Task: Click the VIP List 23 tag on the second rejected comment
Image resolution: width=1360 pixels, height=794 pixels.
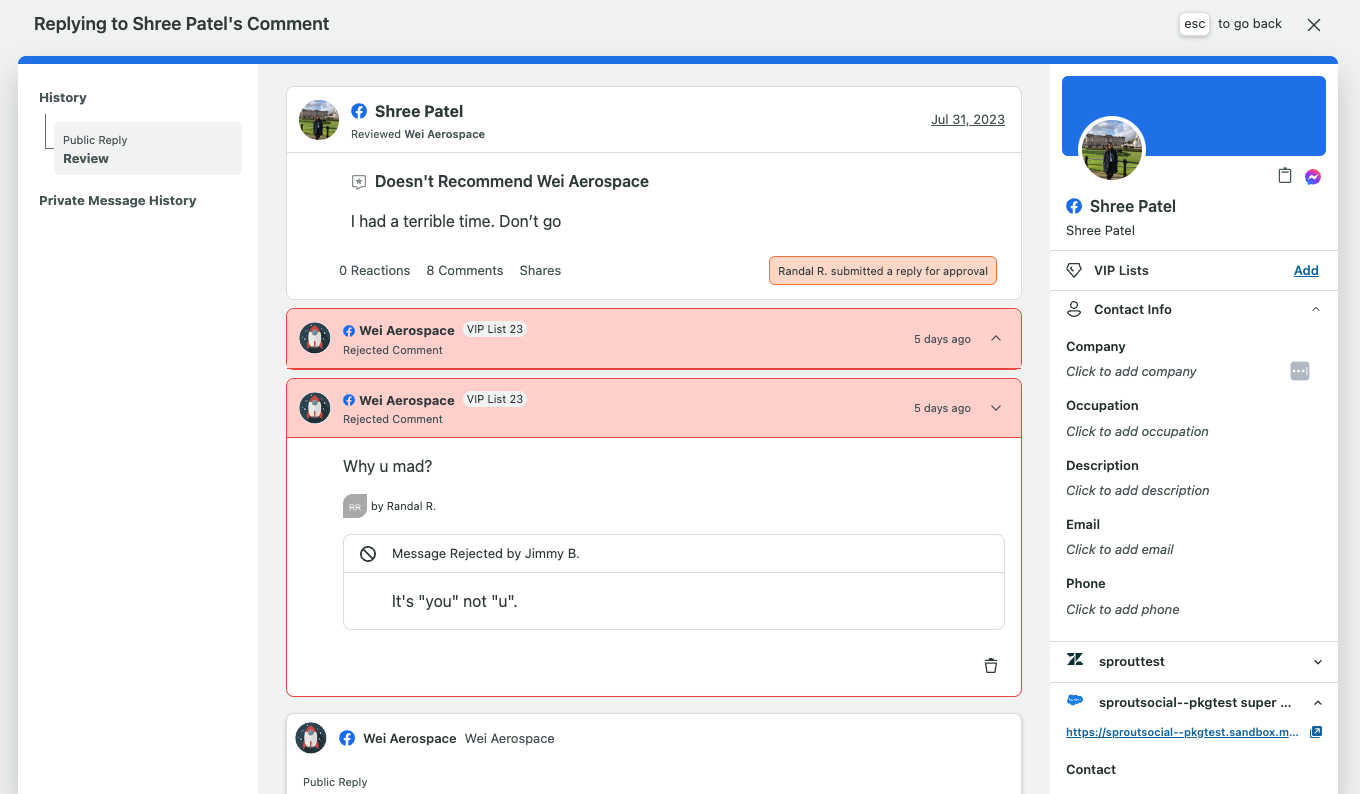Action: tap(495, 399)
